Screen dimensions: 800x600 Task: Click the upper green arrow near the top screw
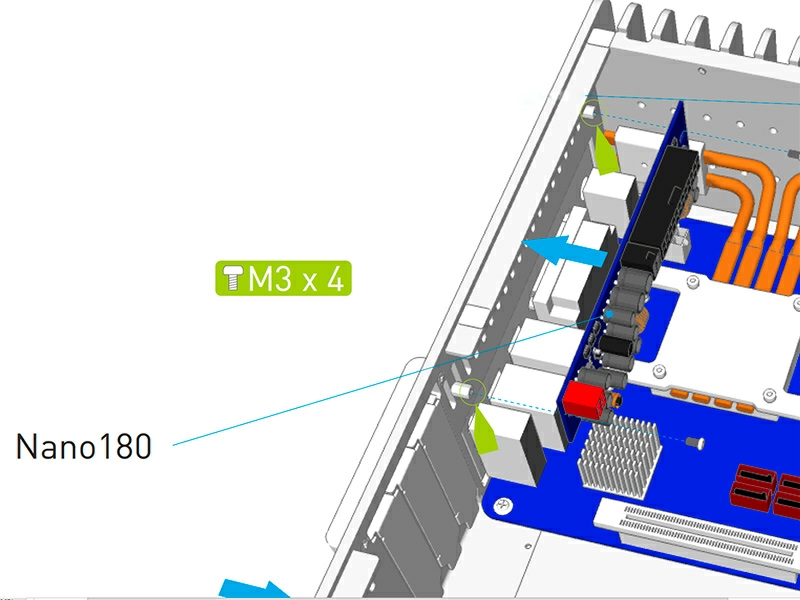606,148
